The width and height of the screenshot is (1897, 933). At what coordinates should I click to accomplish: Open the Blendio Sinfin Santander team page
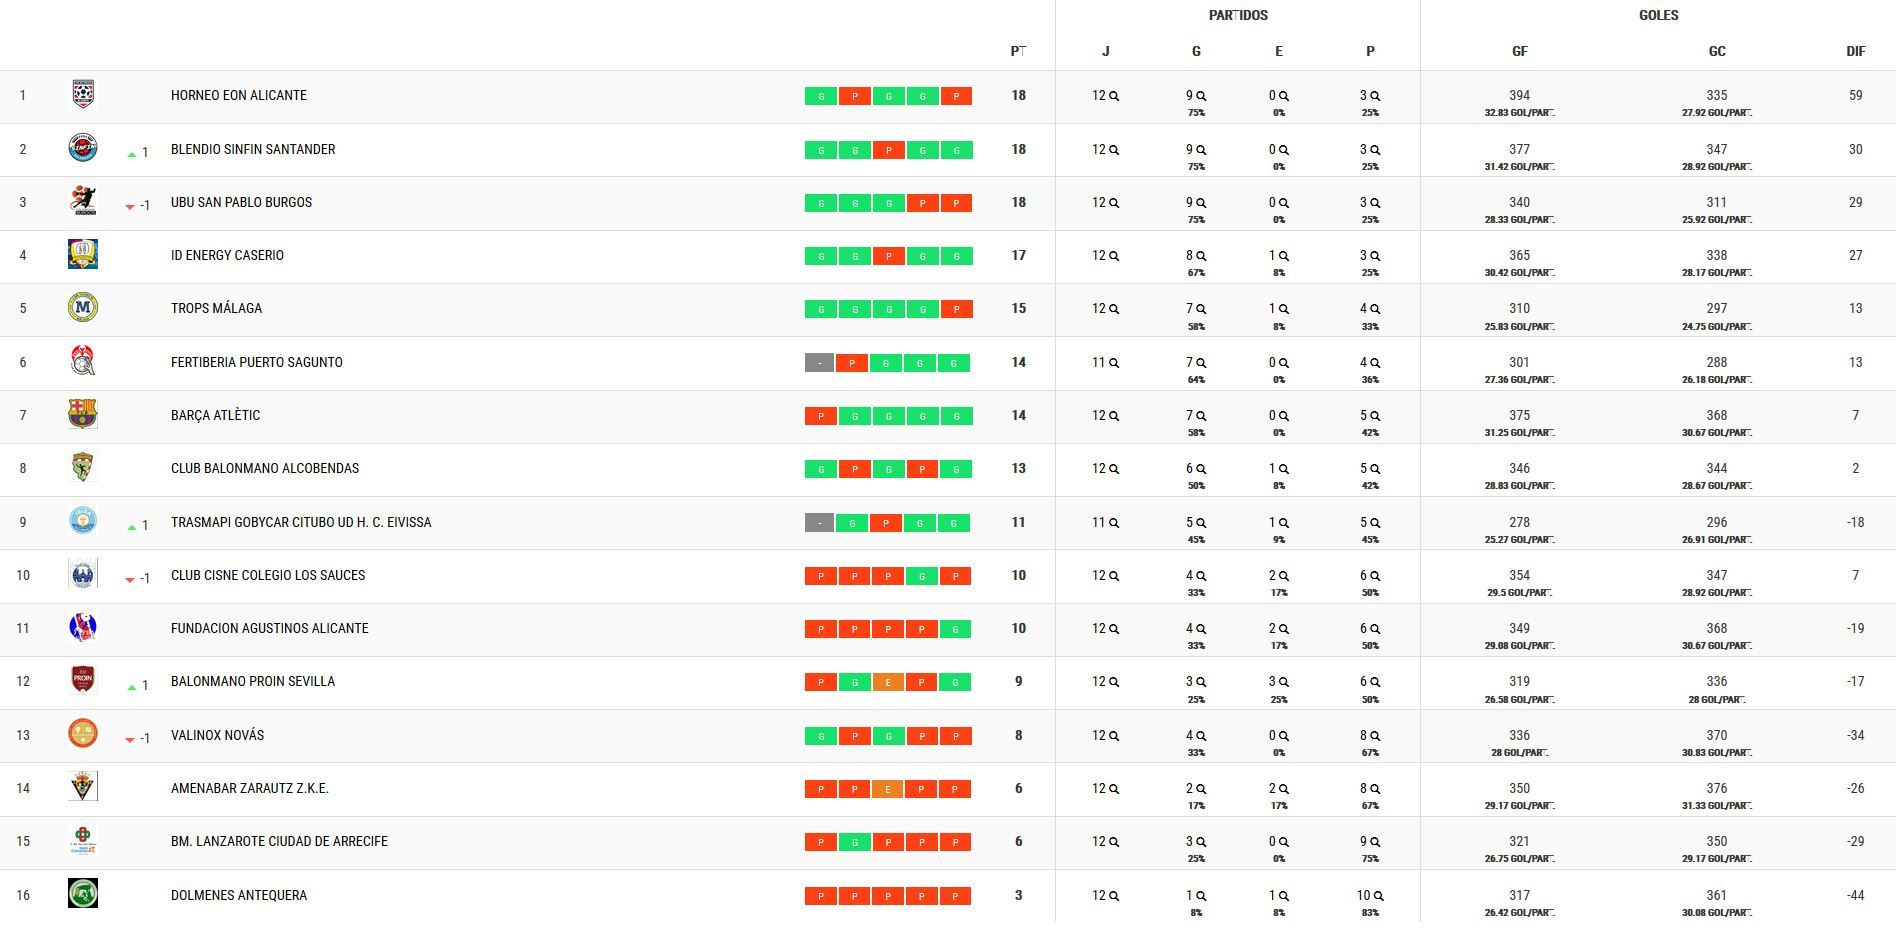(253, 149)
